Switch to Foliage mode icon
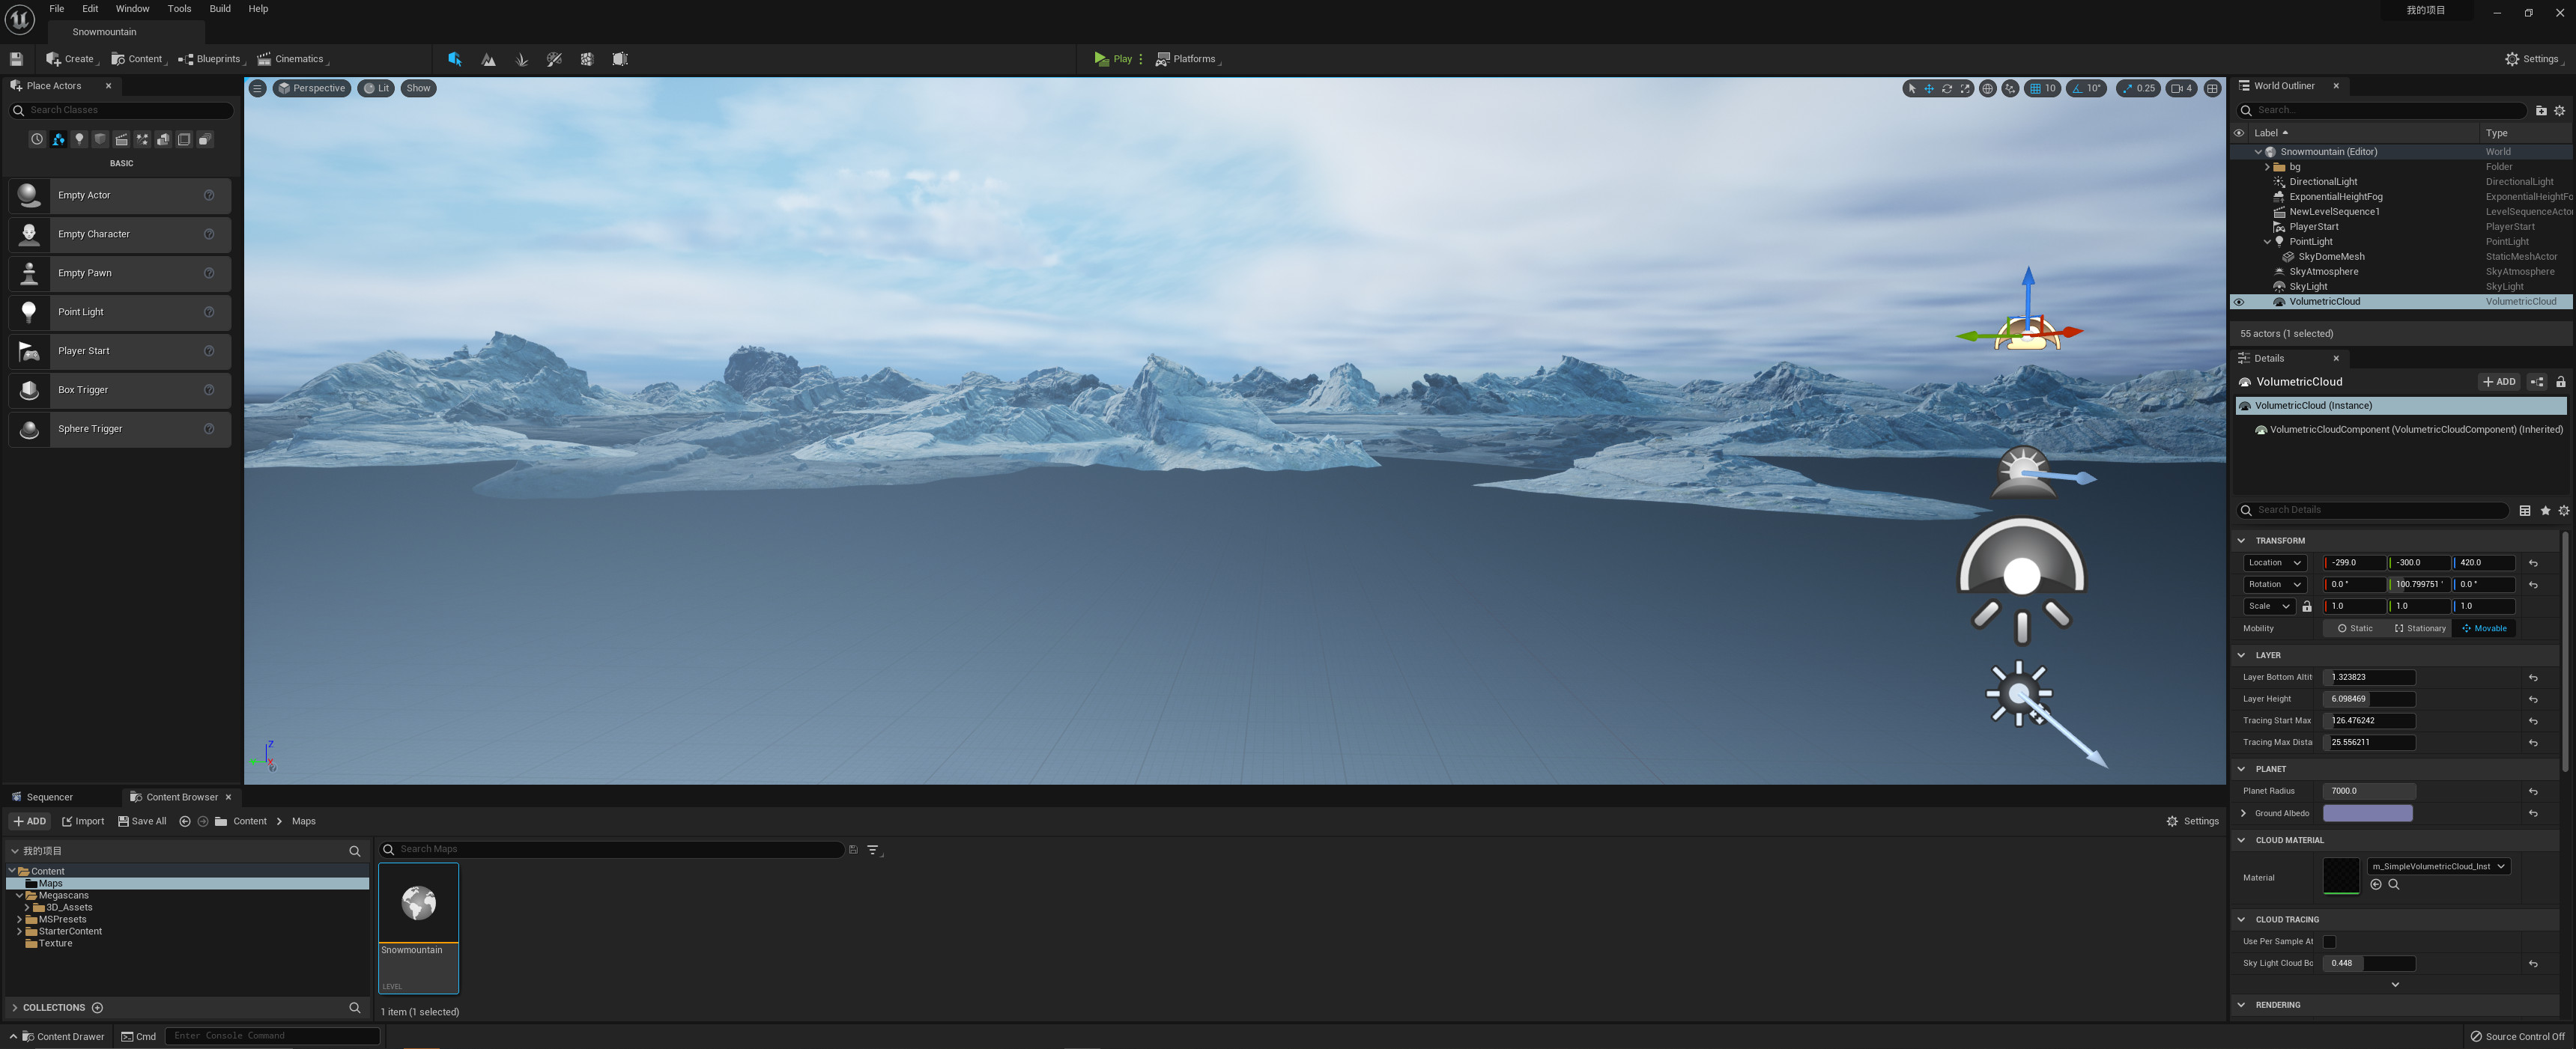Screen dimensions: 2576x1049 pyautogui.click(x=521, y=59)
